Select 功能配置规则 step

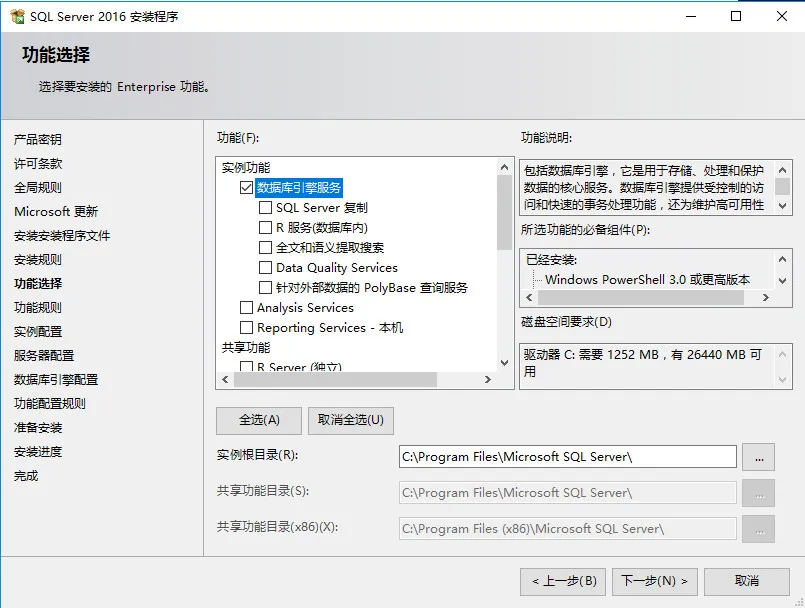coord(49,404)
